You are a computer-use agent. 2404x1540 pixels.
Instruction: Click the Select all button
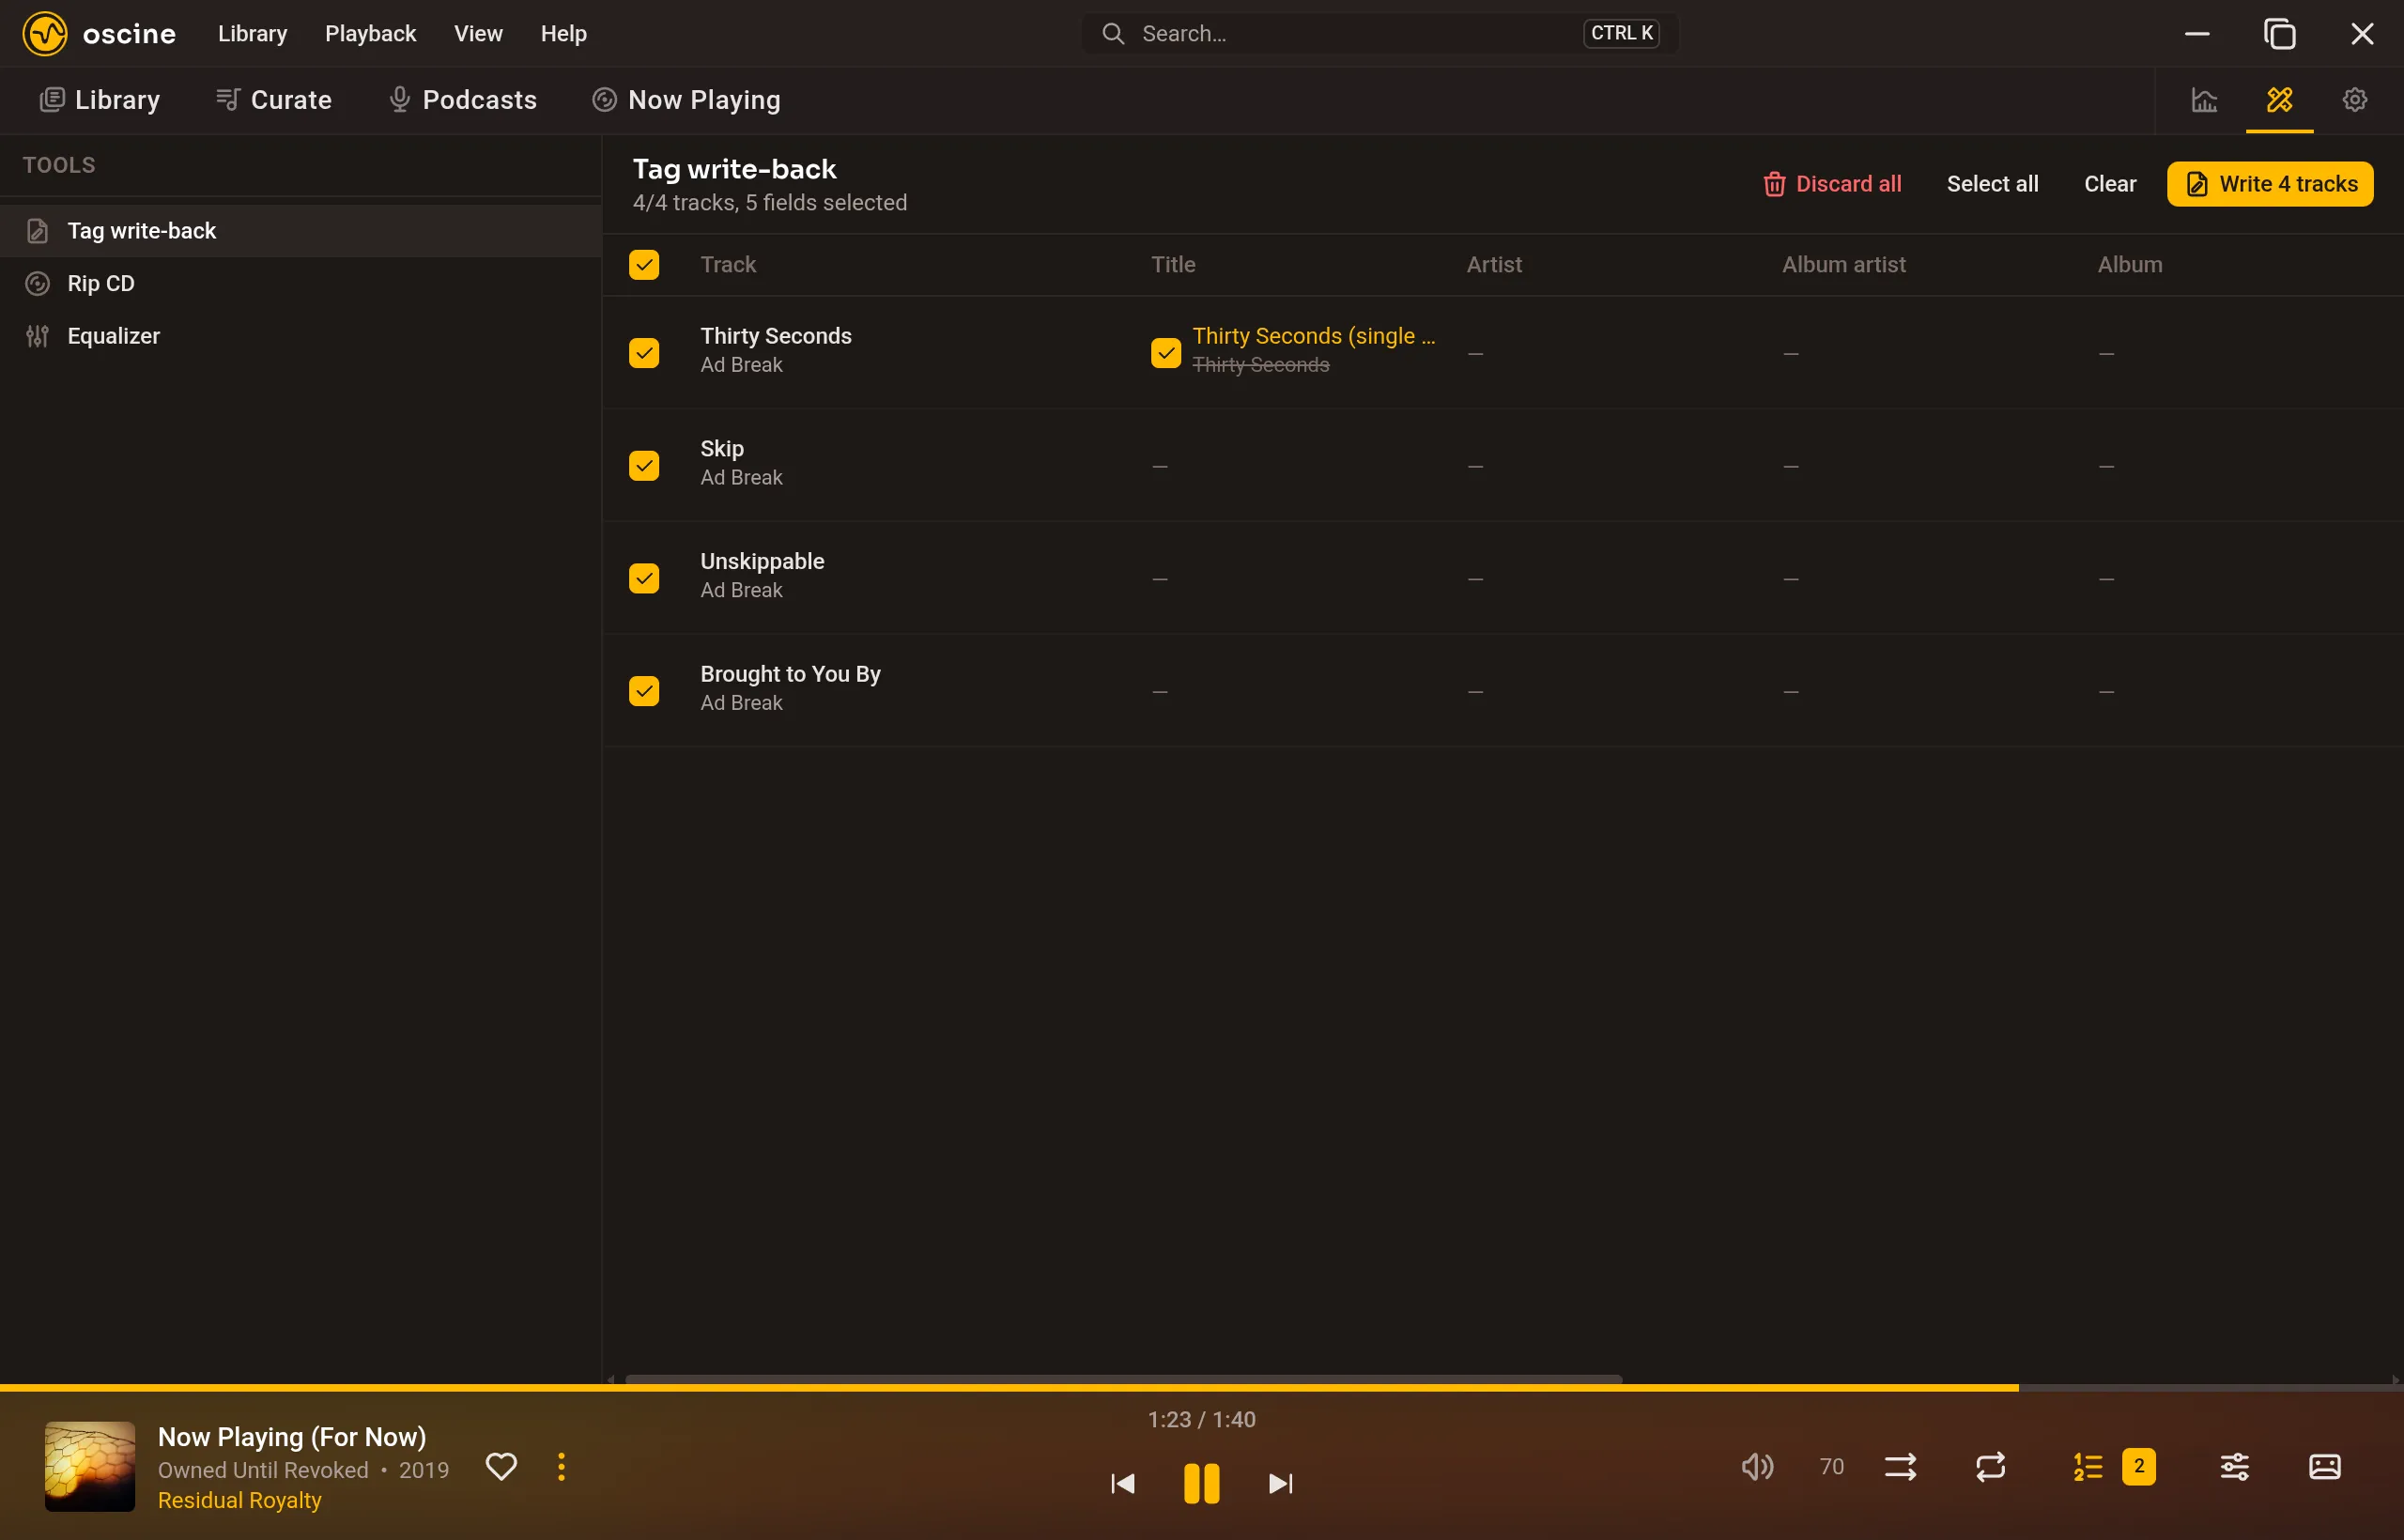click(x=1991, y=184)
